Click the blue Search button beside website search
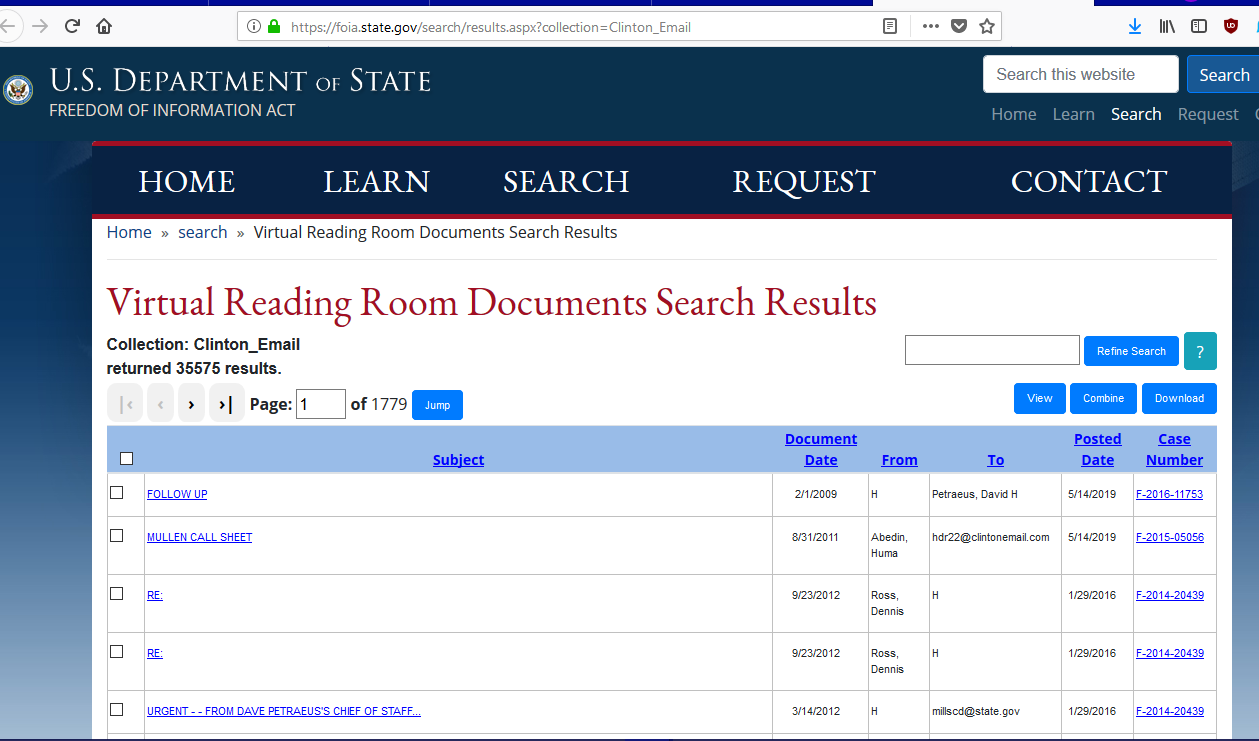 [x=1223, y=75]
